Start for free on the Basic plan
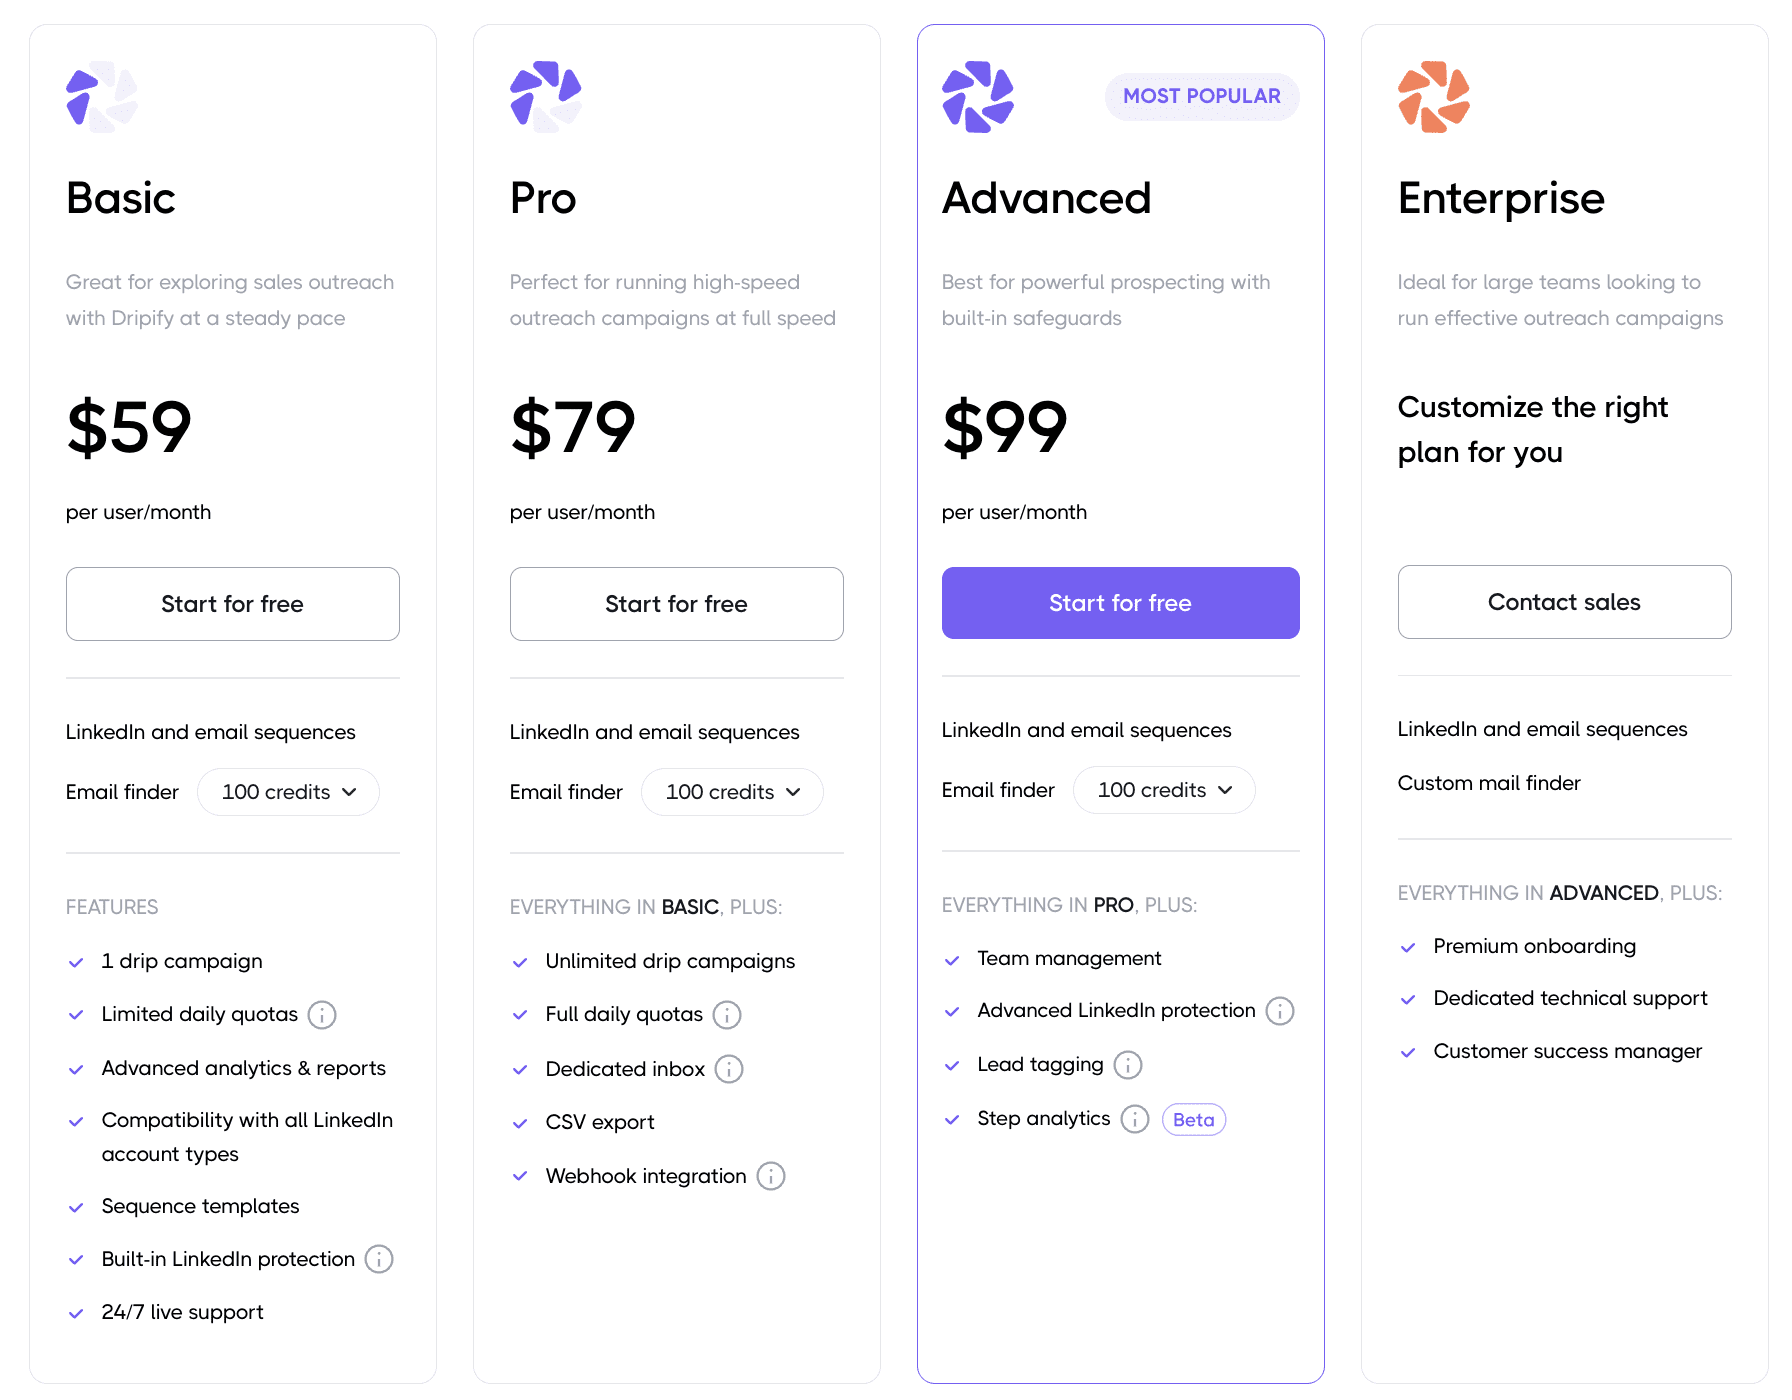This screenshot has height=1400, width=1792. (233, 604)
